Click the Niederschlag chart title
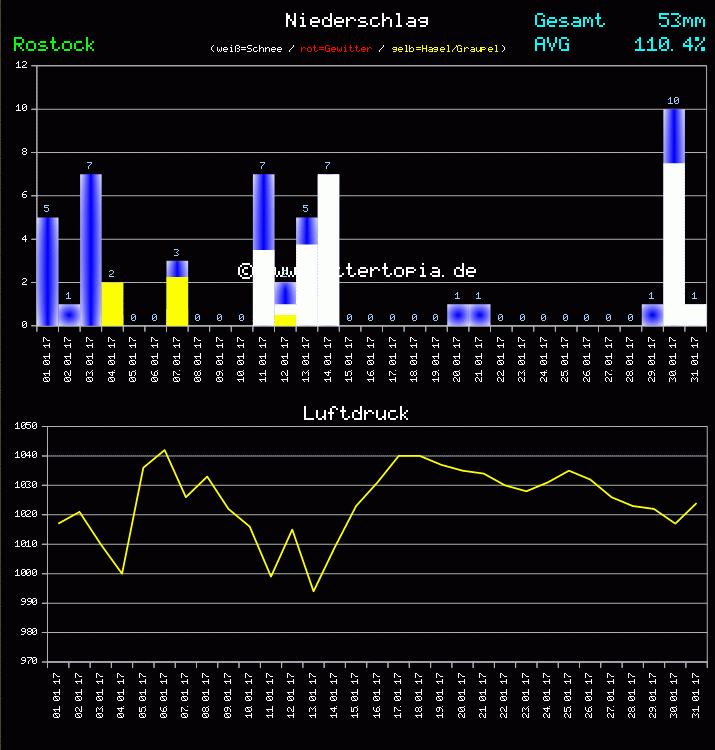Viewport: 715px width, 750px height. point(357,20)
